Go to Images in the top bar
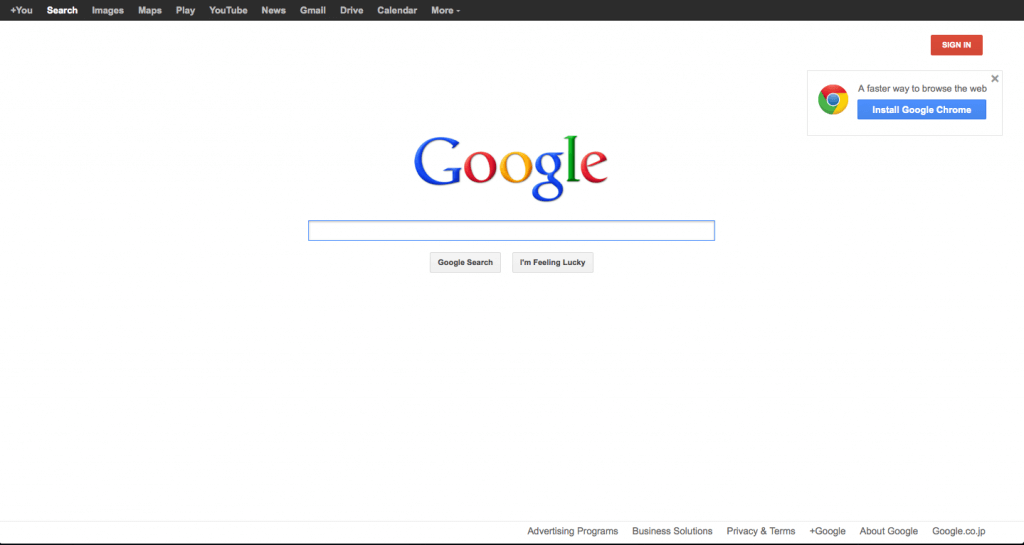Viewport: 1024px width, 545px height. [x=108, y=10]
